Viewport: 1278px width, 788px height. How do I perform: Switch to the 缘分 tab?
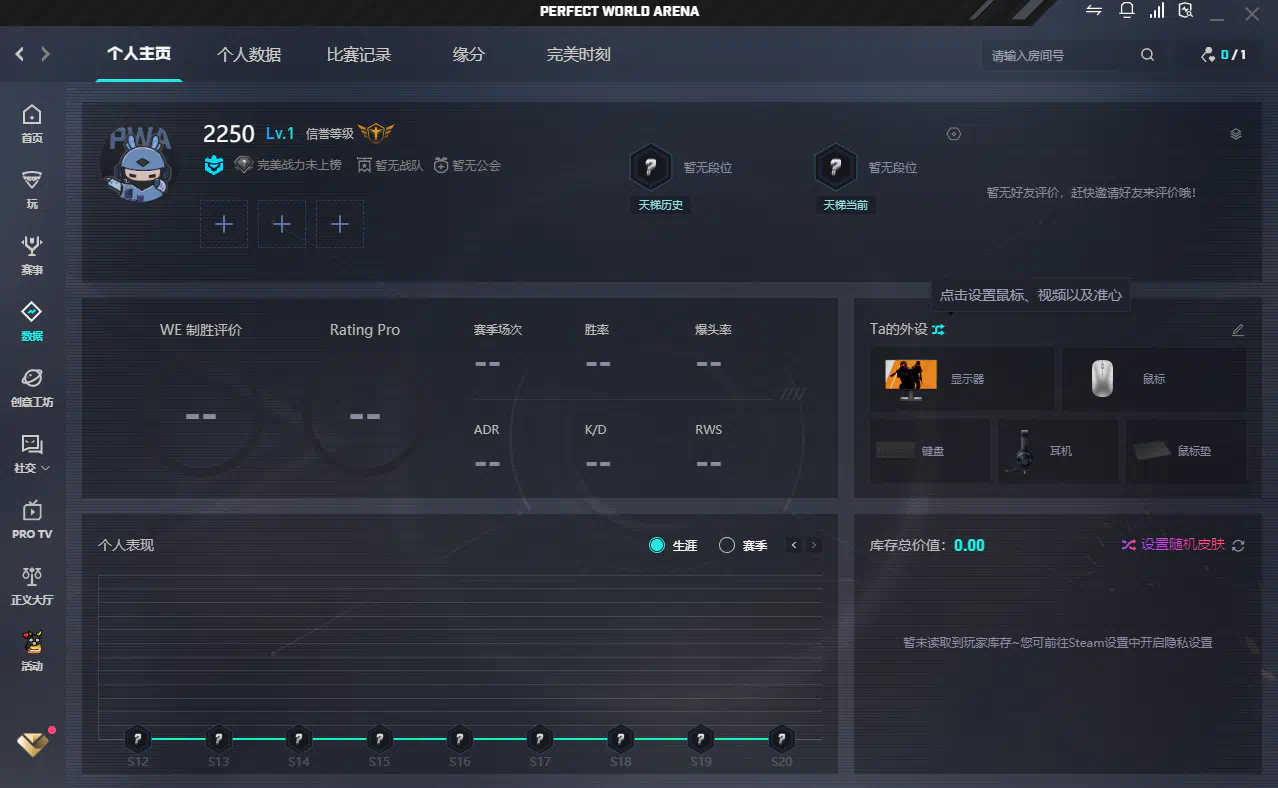click(469, 55)
